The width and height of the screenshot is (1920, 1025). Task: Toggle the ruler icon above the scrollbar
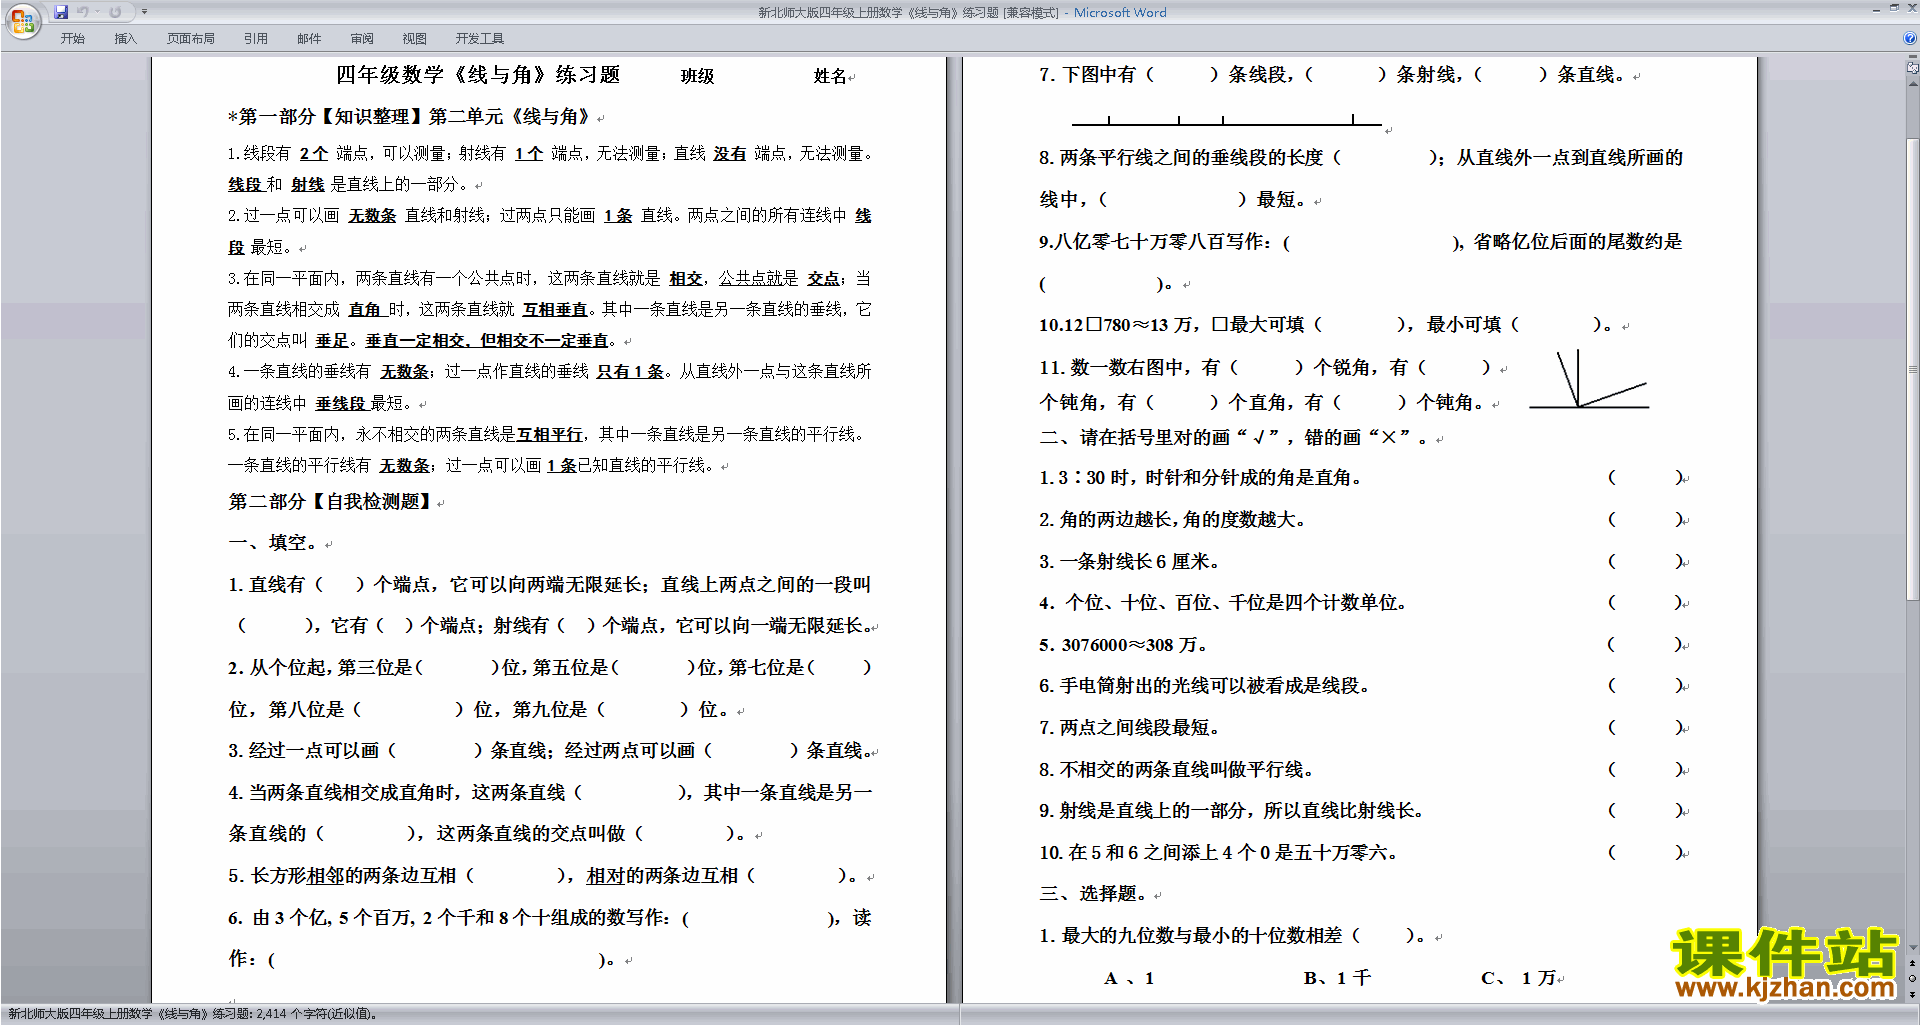pos(1913,68)
